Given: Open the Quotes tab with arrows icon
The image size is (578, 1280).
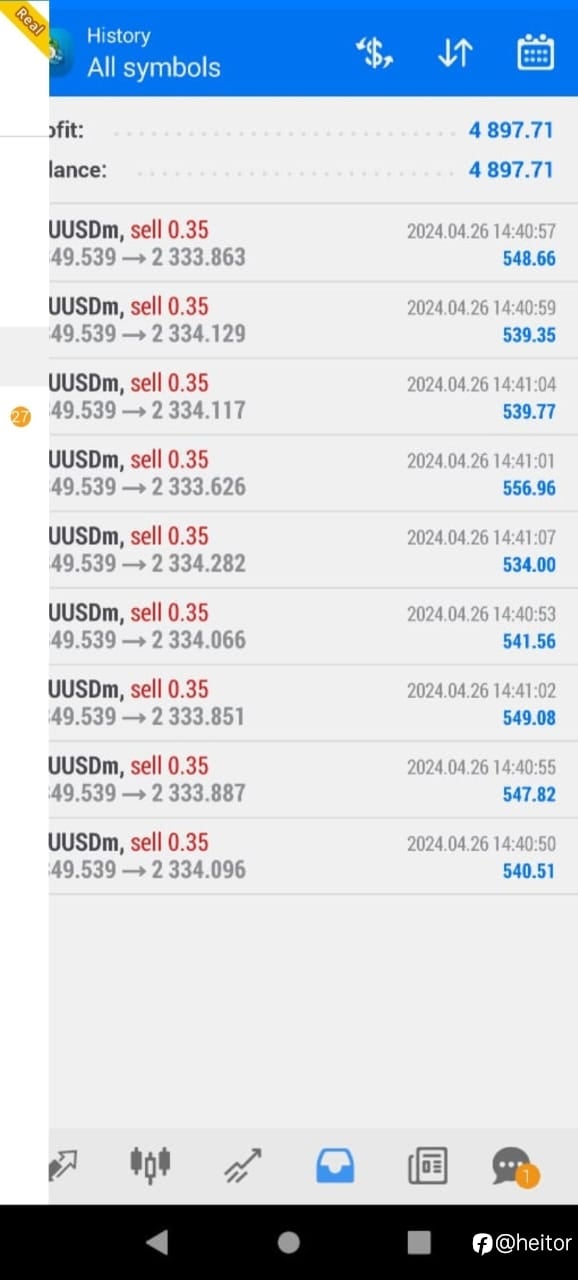Looking at the screenshot, I should pos(62,1165).
